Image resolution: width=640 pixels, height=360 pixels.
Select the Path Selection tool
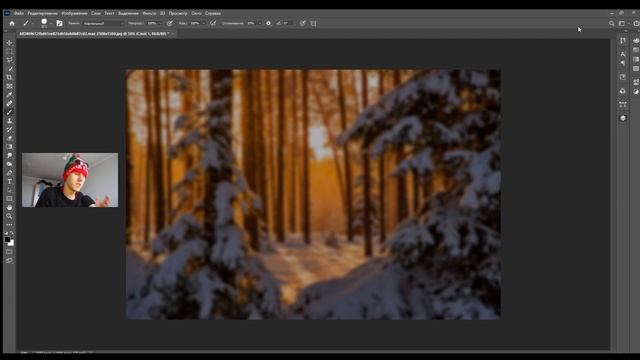(x=9, y=190)
